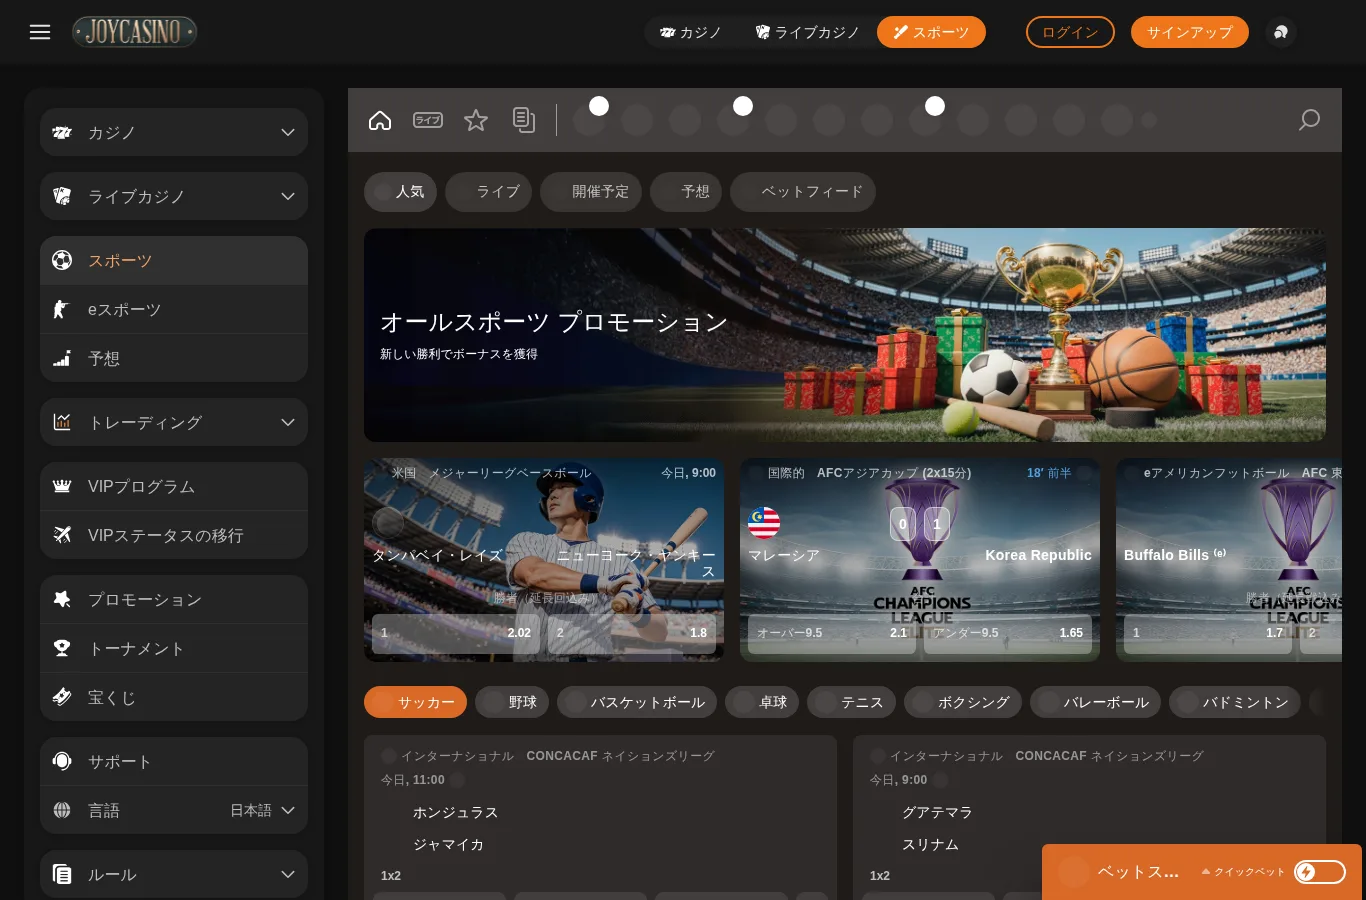Click the Joycasino logo

pyautogui.click(x=134, y=32)
